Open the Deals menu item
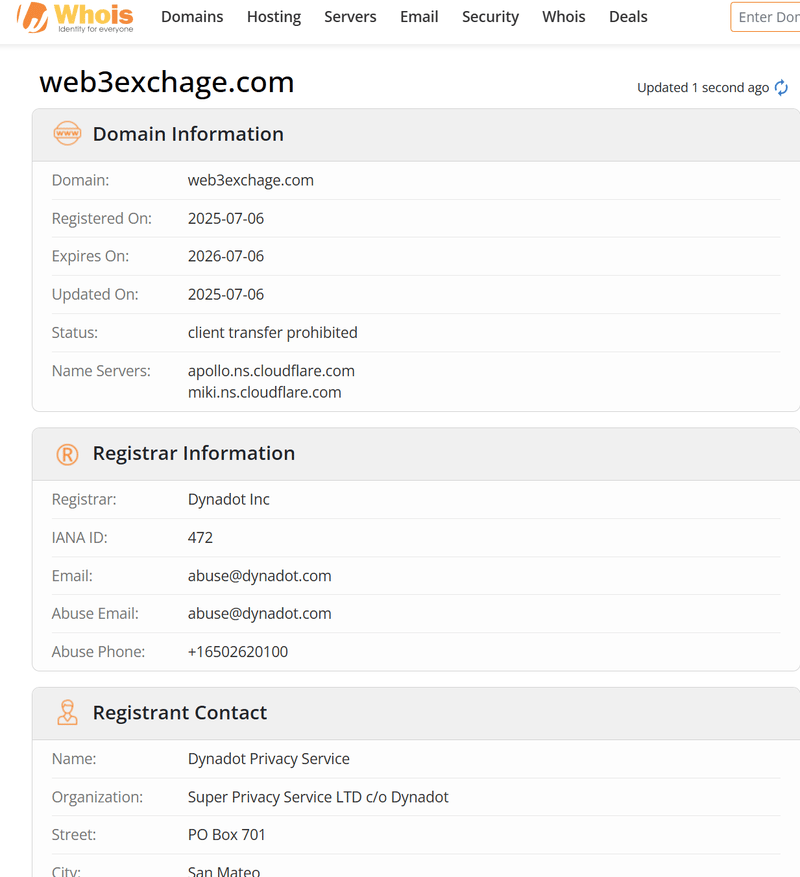The width and height of the screenshot is (800, 877). point(628,17)
